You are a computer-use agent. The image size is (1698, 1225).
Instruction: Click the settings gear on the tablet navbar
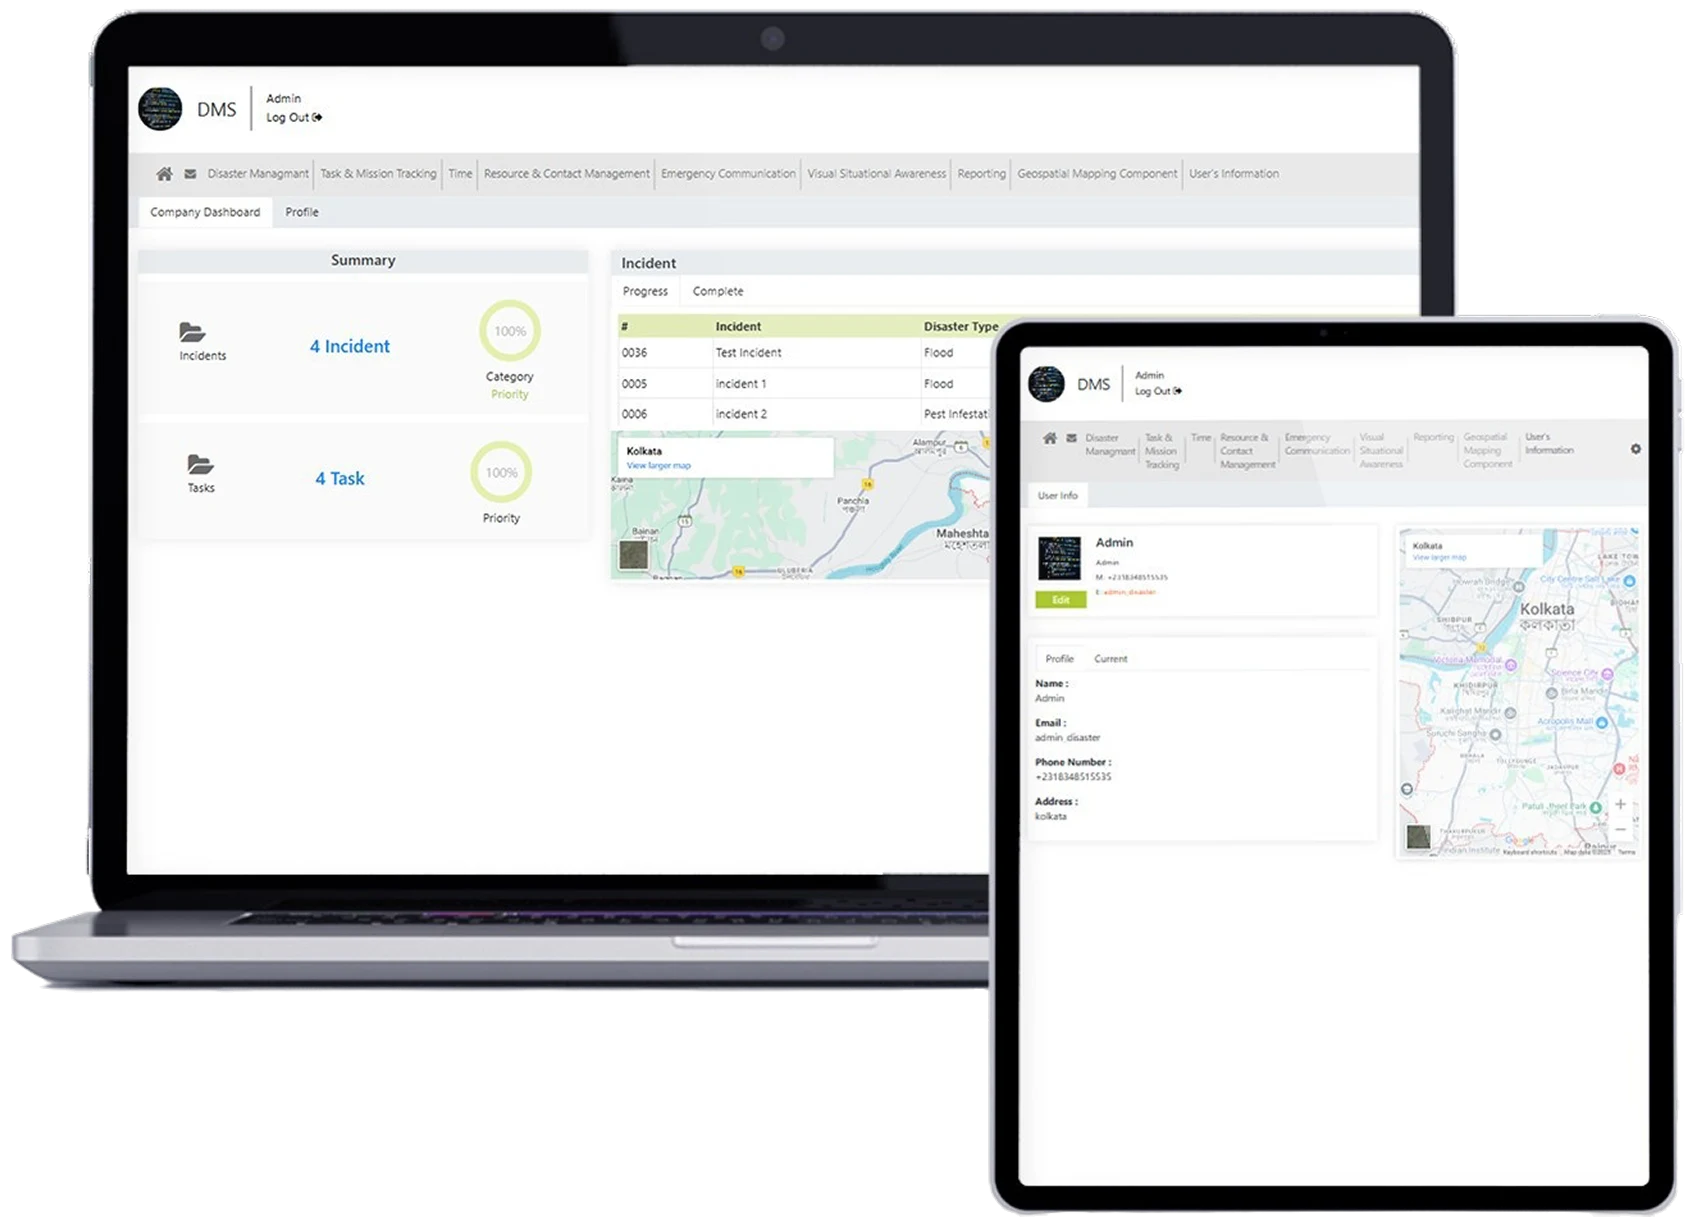pos(1637,449)
